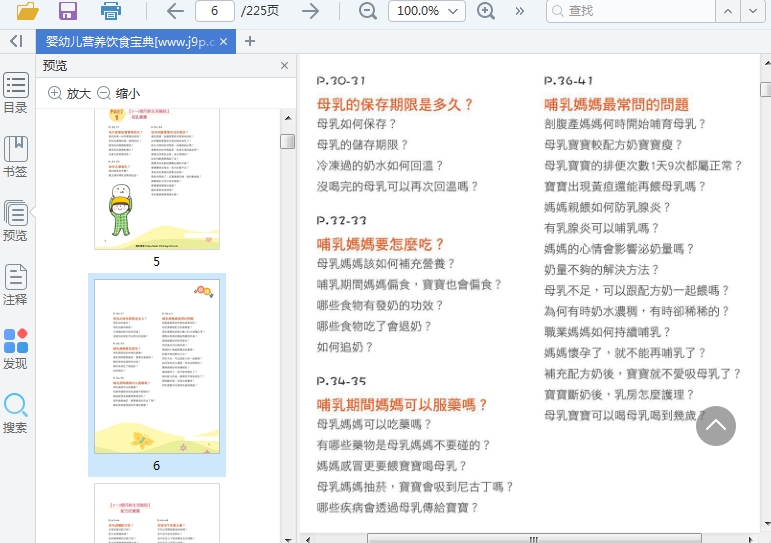Click the zoom out magnifier in toolbar

coord(367,11)
